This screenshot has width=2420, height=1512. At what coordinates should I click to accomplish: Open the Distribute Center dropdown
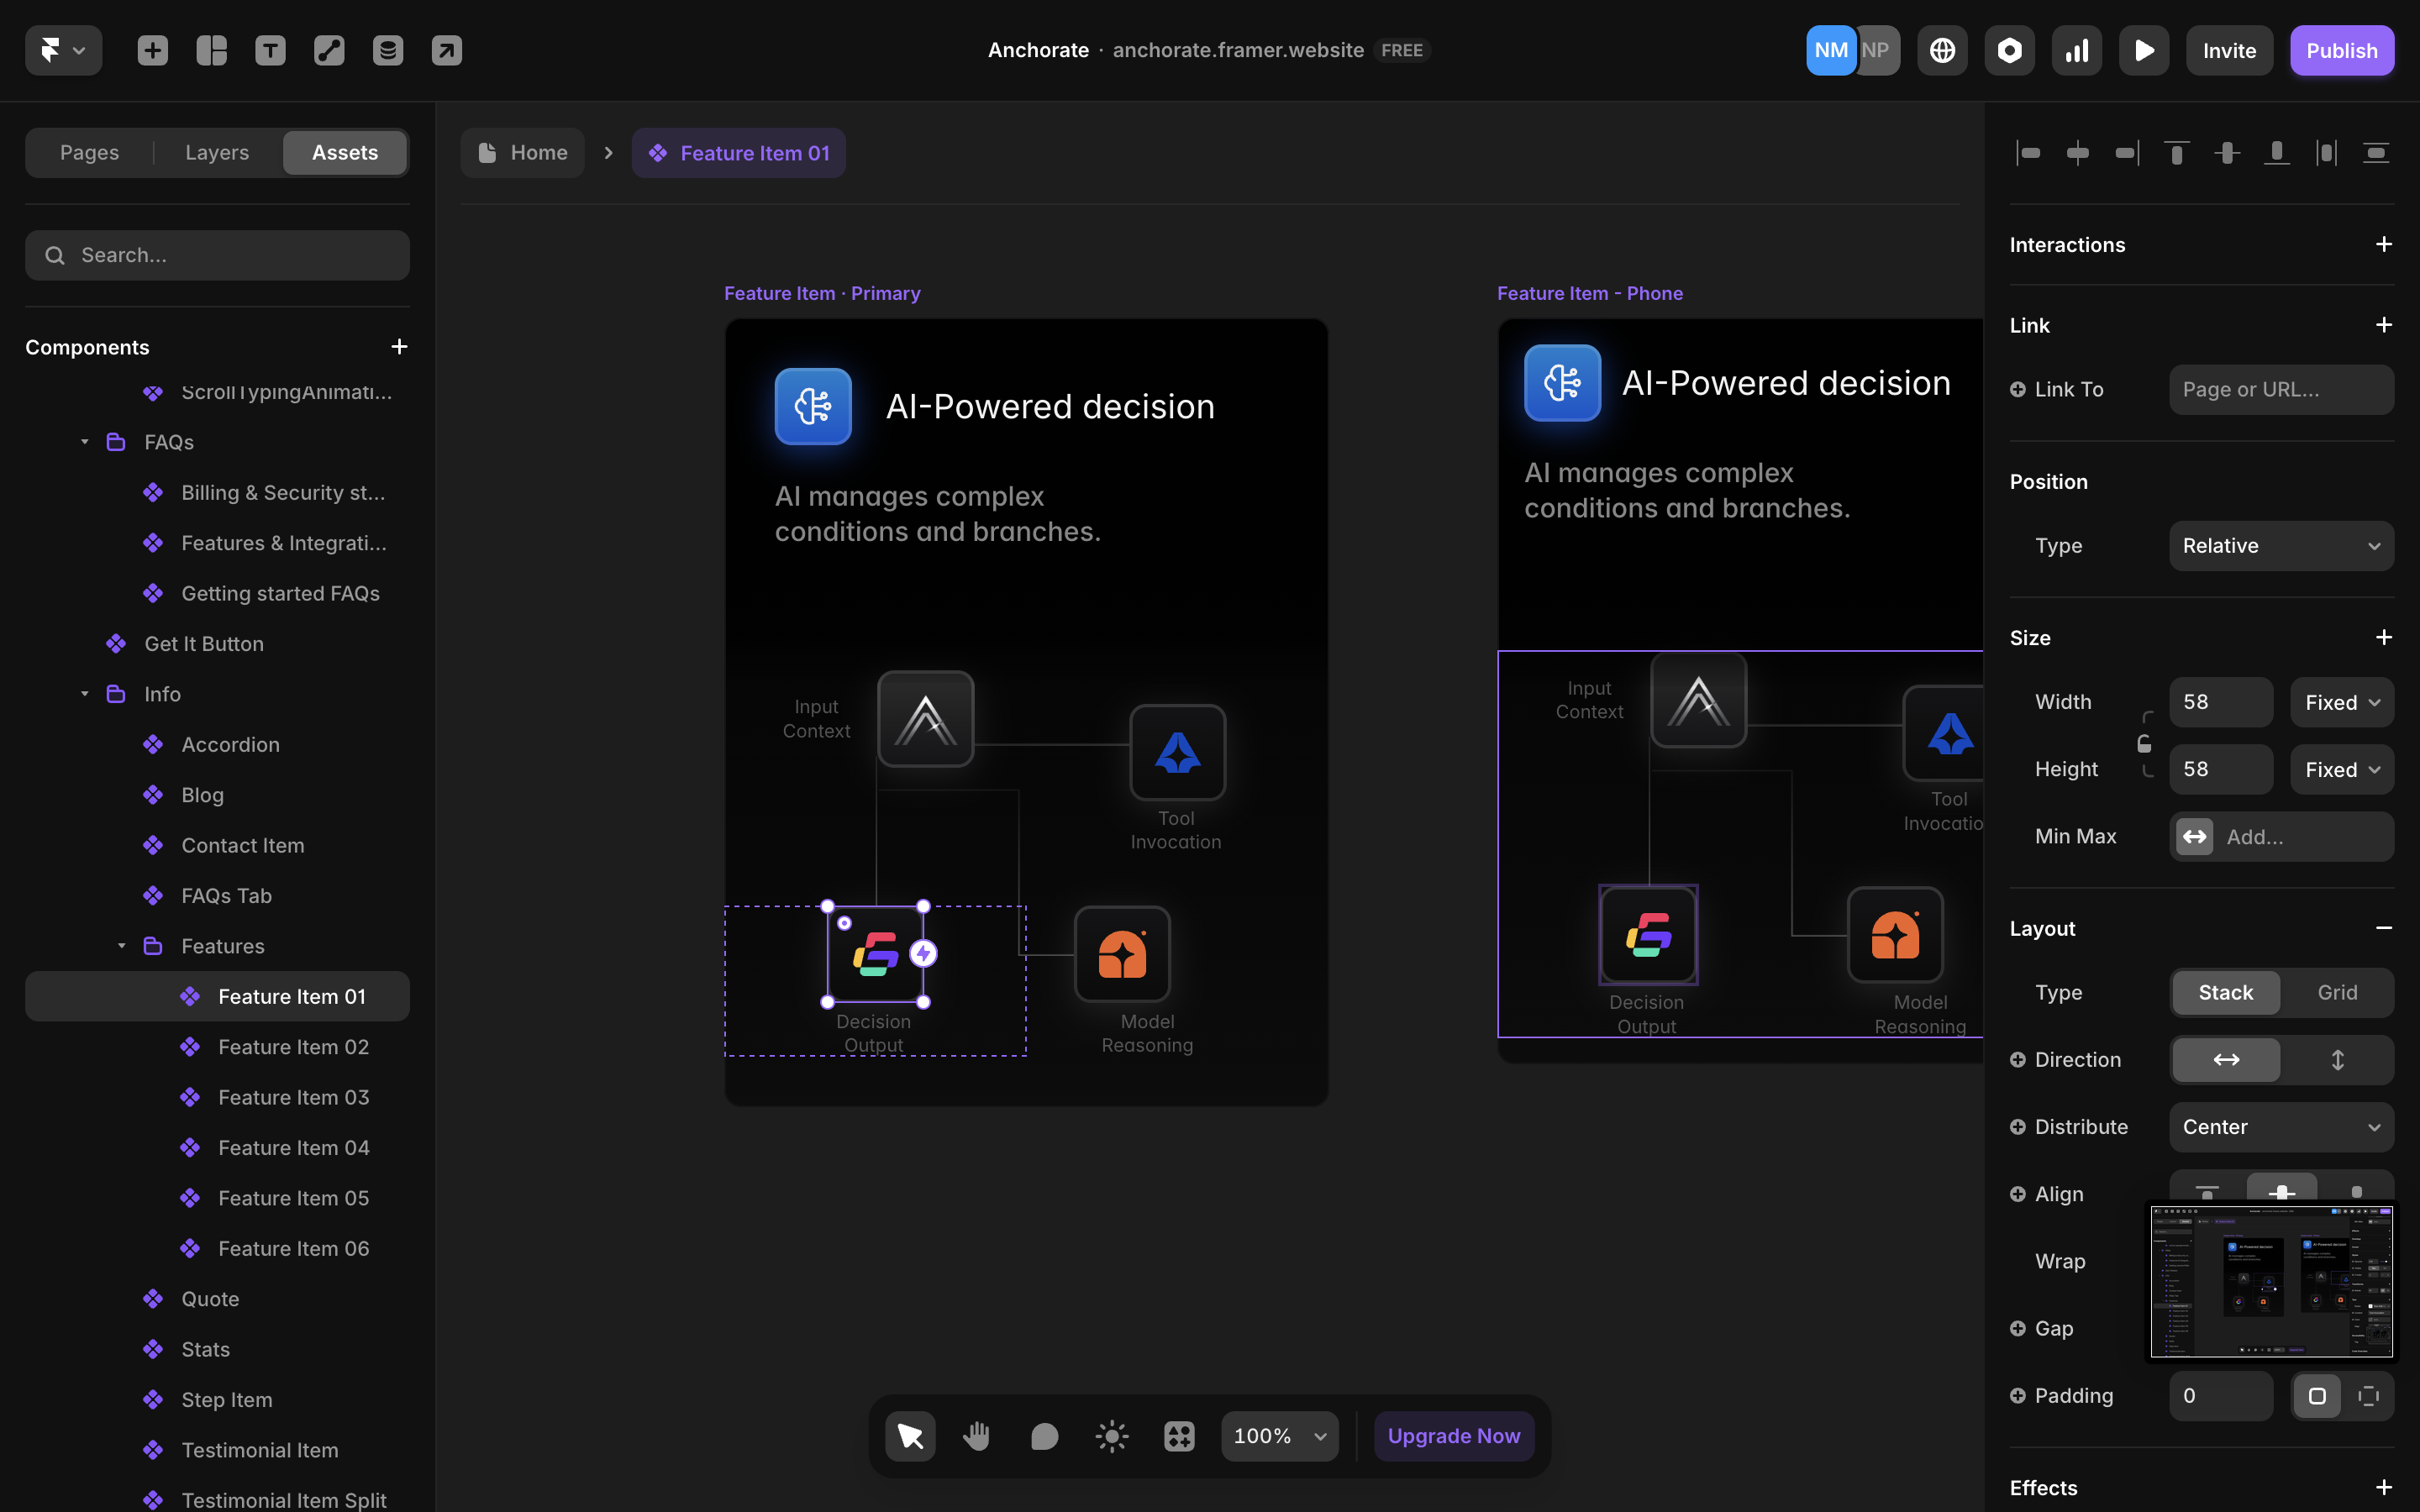2281,1127
